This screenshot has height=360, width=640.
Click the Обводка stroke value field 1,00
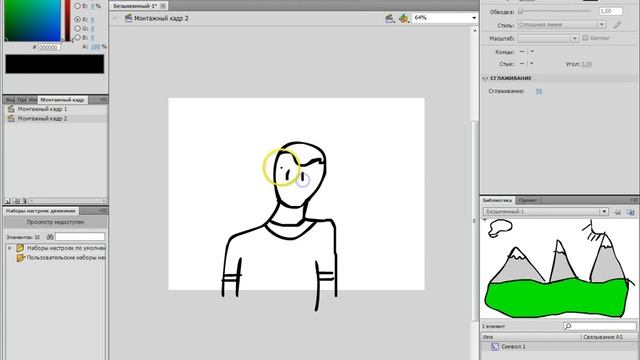pyautogui.click(x=611, y=11)
